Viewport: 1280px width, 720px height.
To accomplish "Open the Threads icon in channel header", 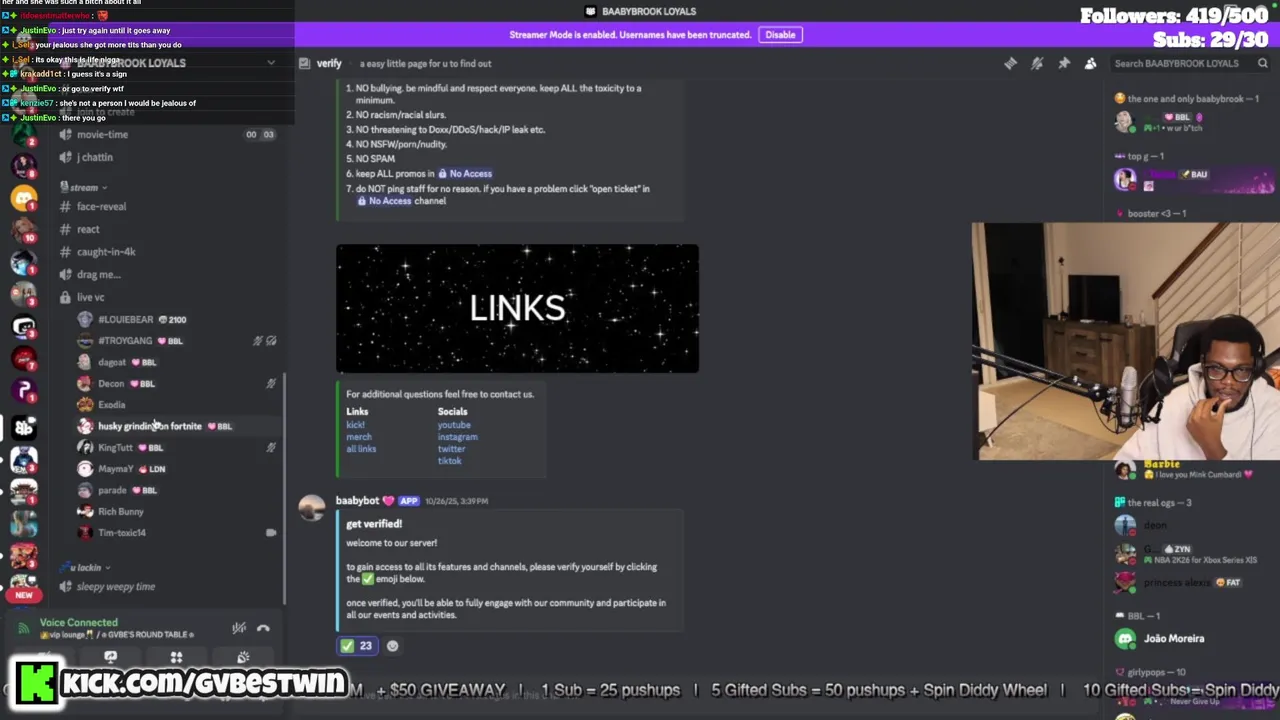I will [x=1010, y=63].
